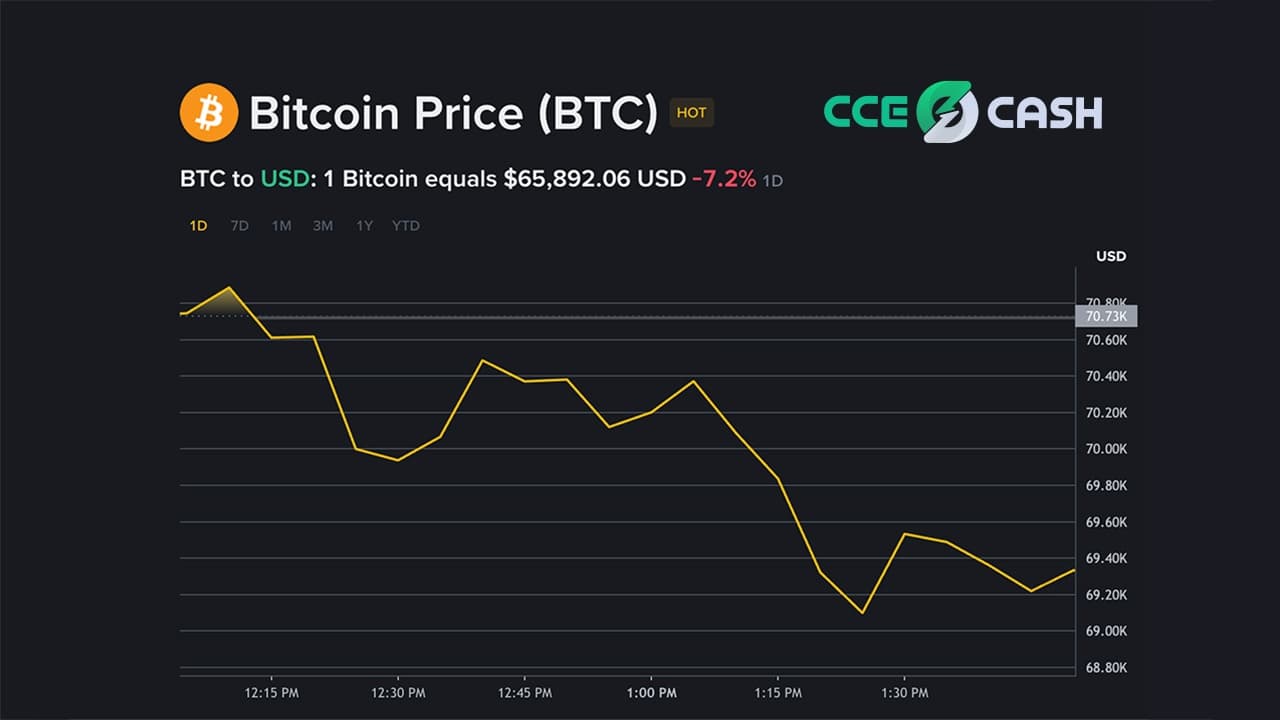Show the 3M price range
1280x720 pixels.
(322, 226)
